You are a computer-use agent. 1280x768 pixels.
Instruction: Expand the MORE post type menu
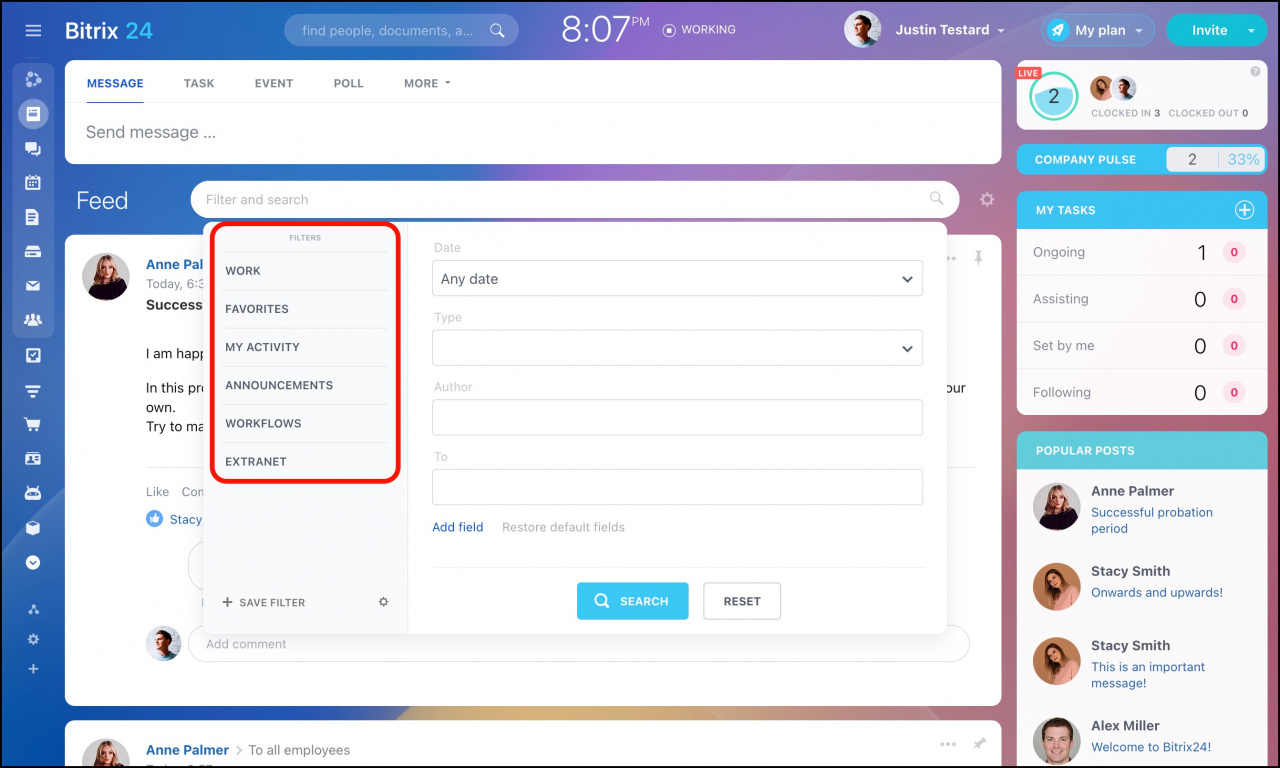[x=427, y=84]
